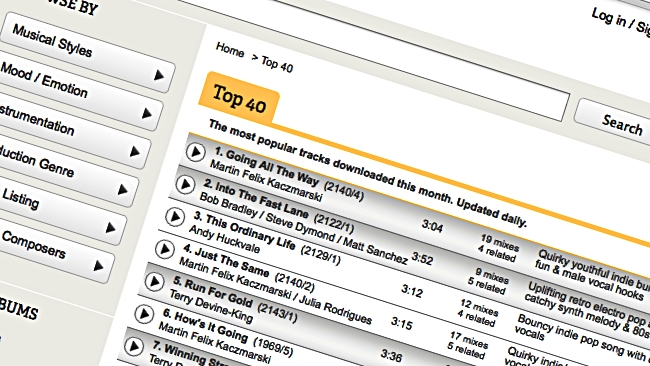650x366 pixels.
Task: Click the 17 mixes count
Action: pyautogui.click(x=469, y=340)
